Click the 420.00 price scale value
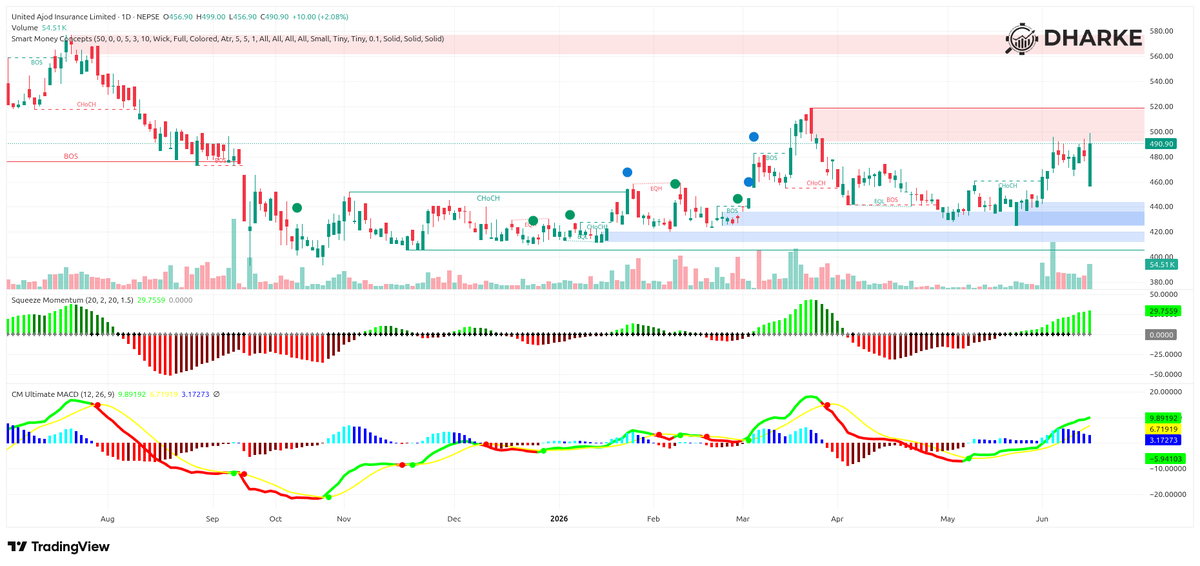The width and height of the screenshot is (1200, 566). click(1161, 232)
